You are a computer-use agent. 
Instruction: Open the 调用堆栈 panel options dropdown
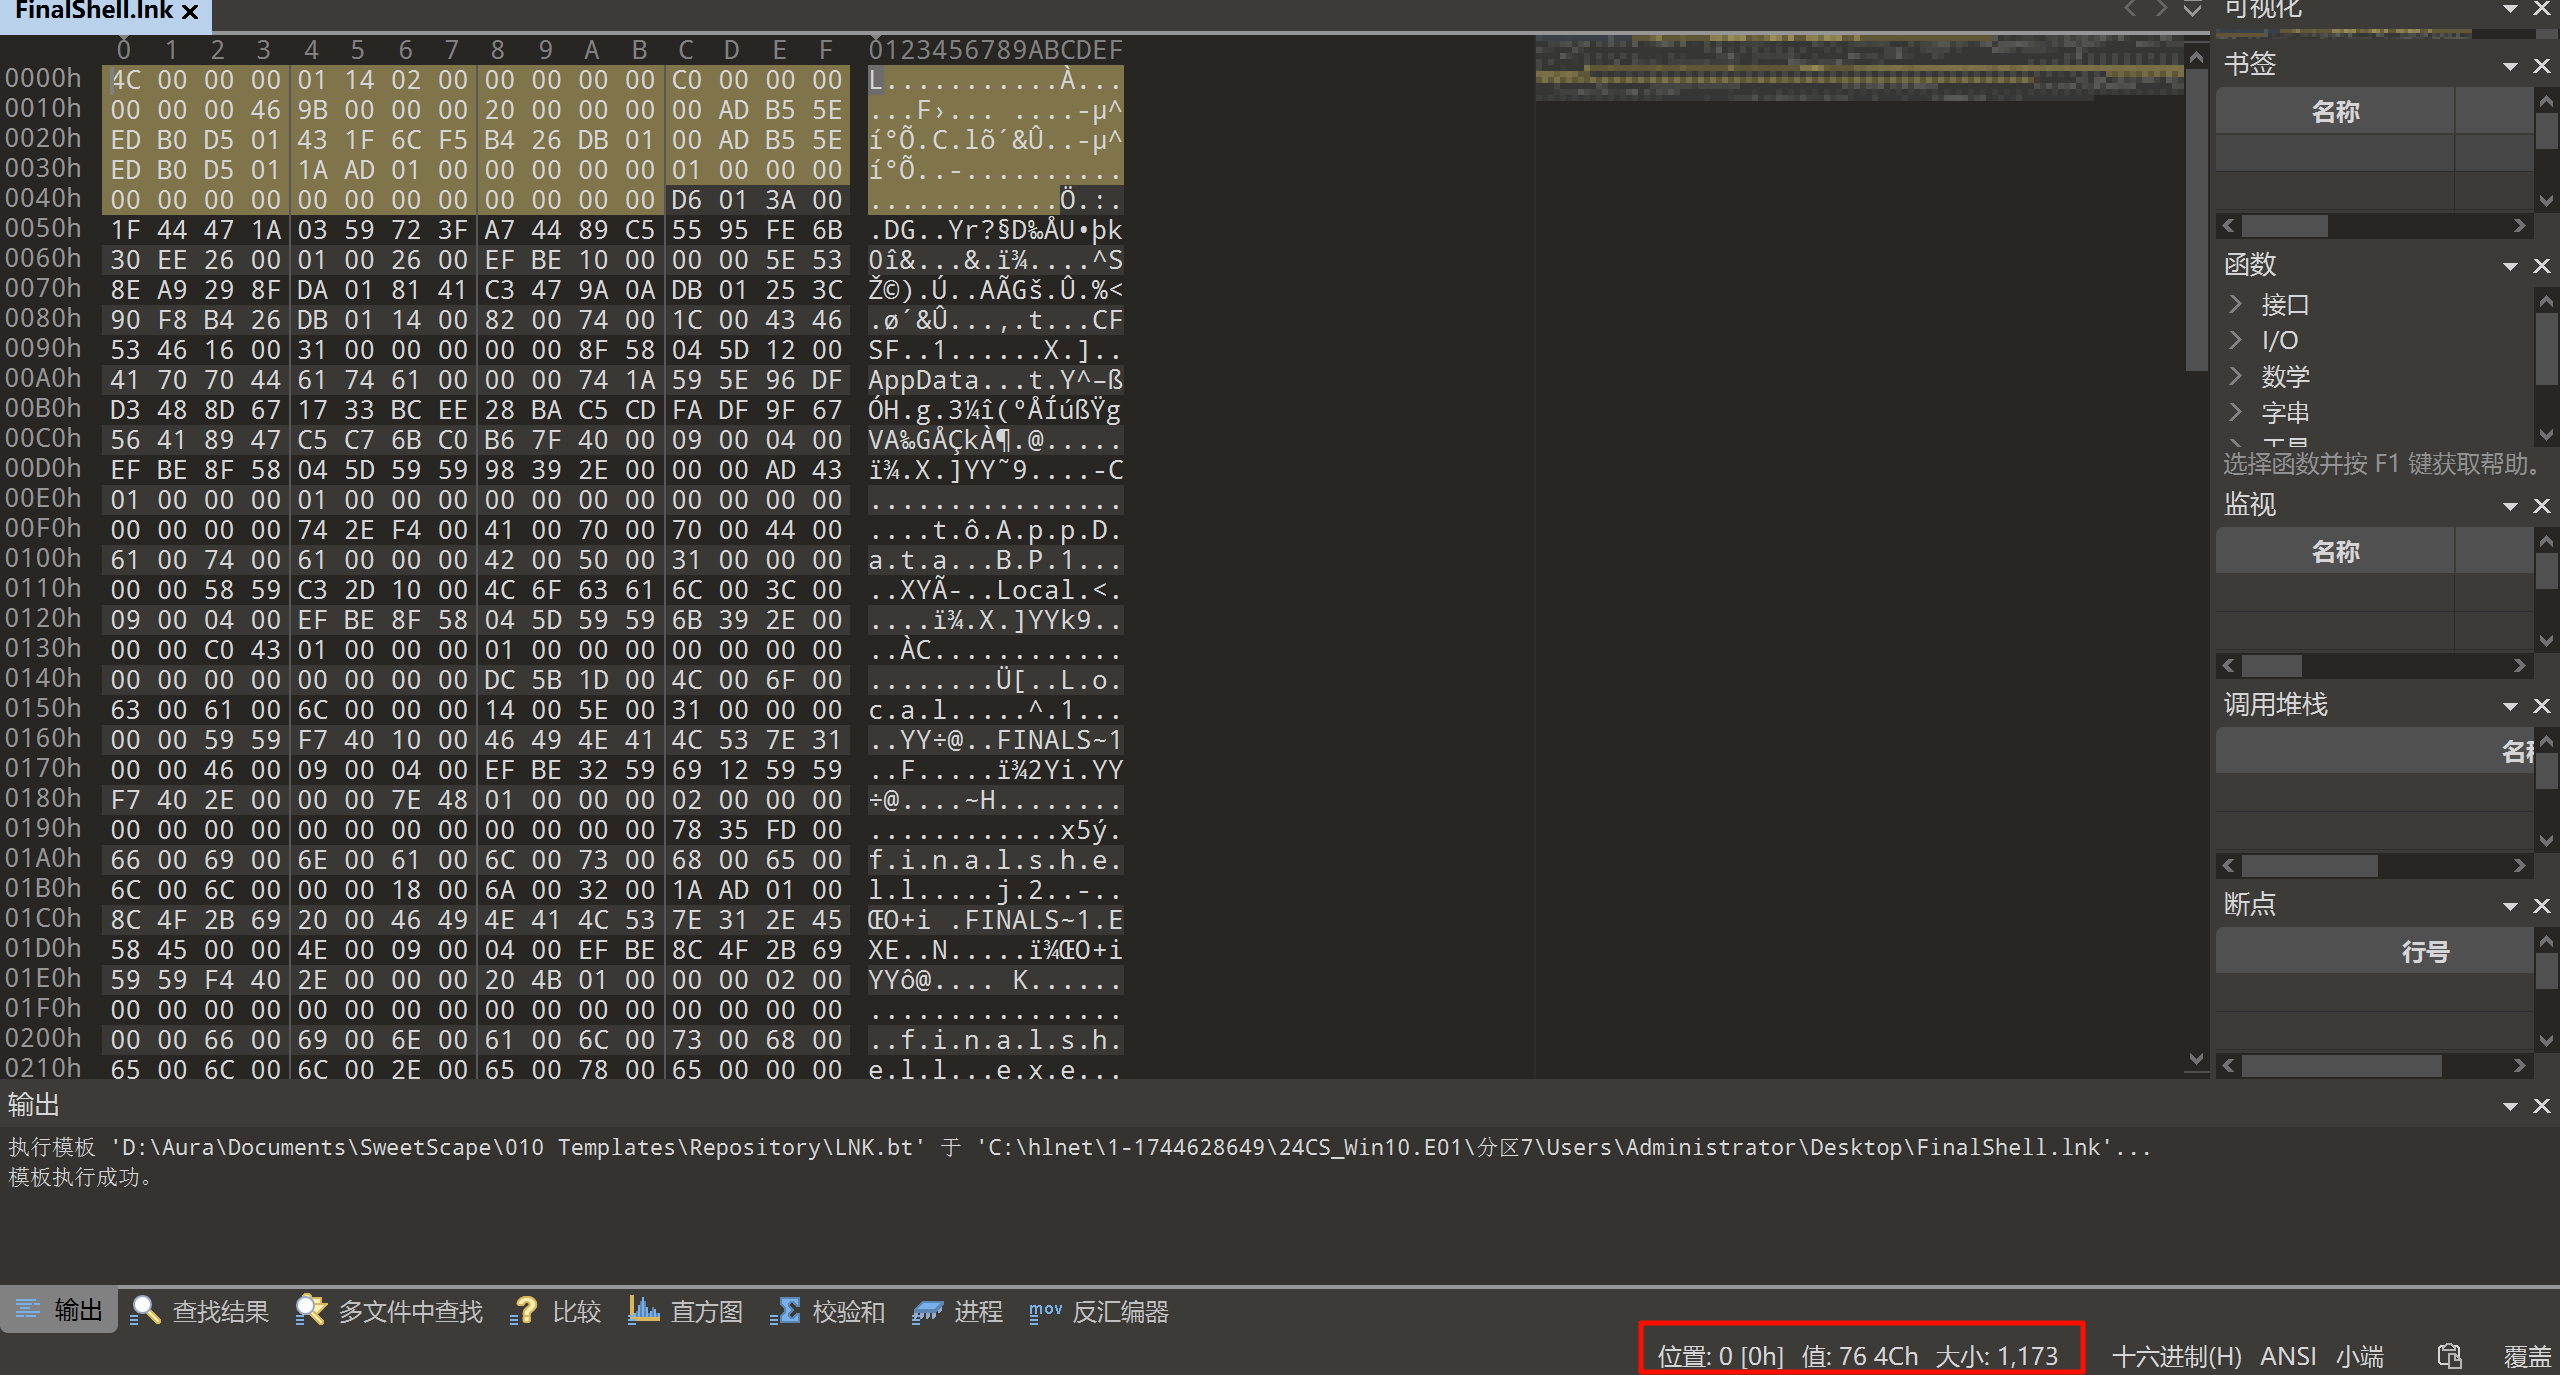[x=2510, y=706]
